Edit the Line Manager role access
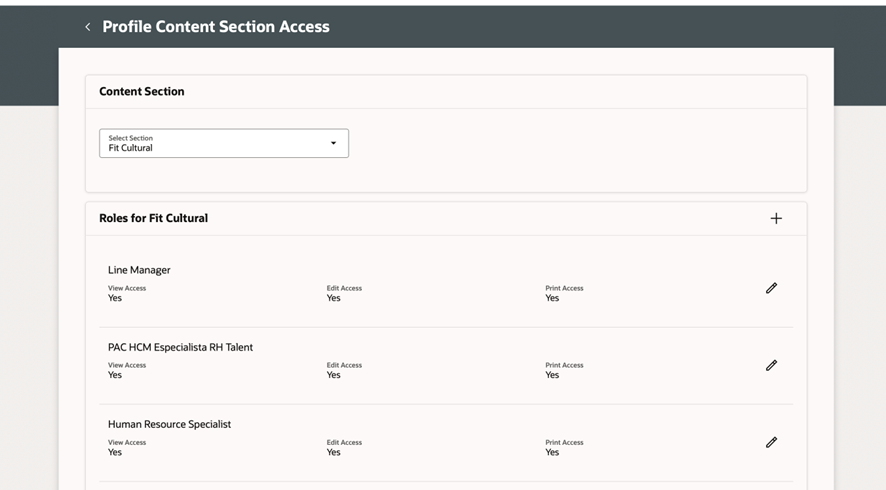 tap(771, 288)
